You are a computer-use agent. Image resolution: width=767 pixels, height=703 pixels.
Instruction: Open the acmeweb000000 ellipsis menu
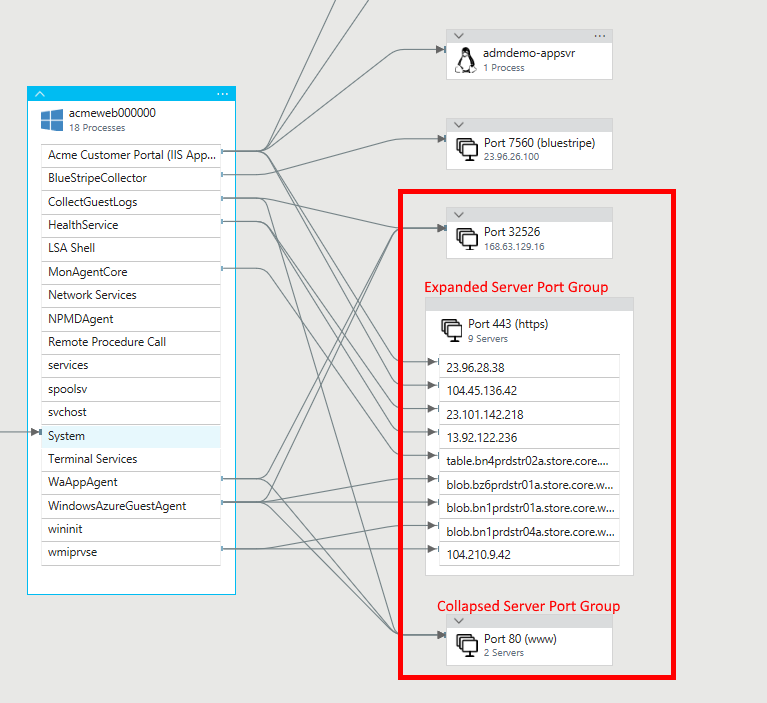coord(222,94)
